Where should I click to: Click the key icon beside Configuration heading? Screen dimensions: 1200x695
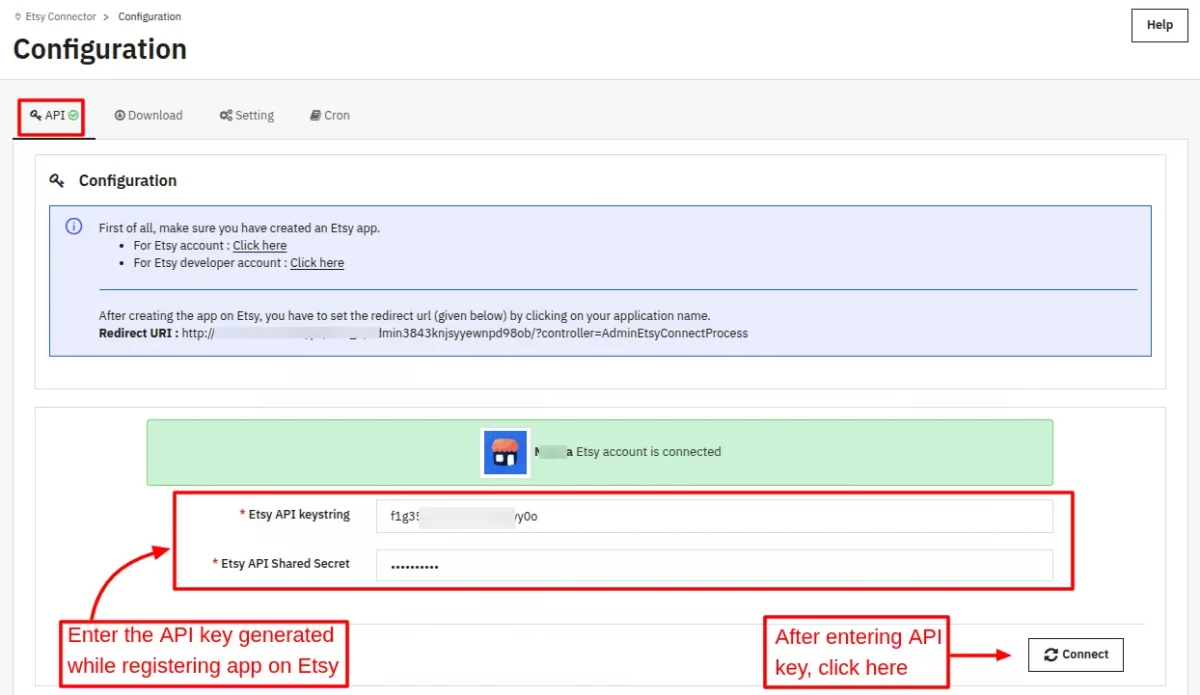(58, 181)
